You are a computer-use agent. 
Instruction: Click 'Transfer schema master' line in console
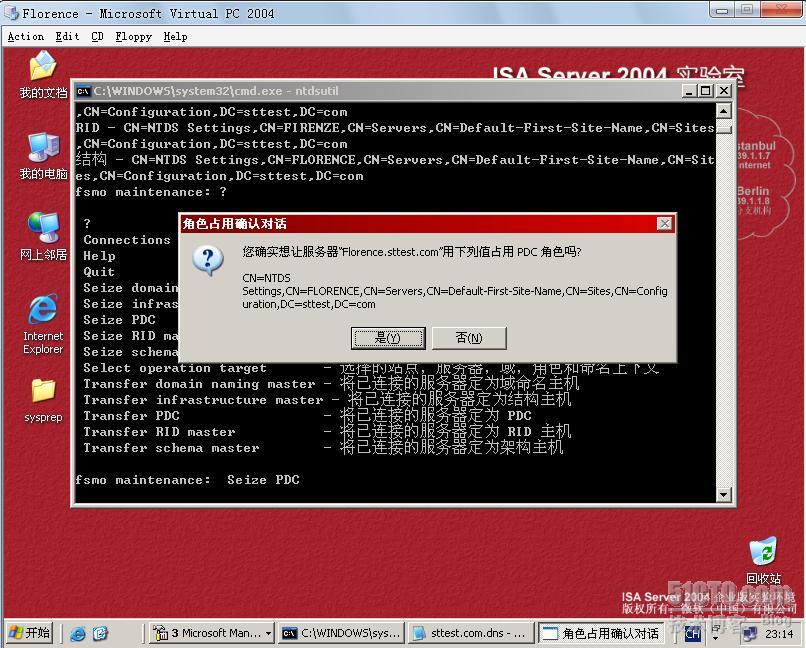[323, 448]
